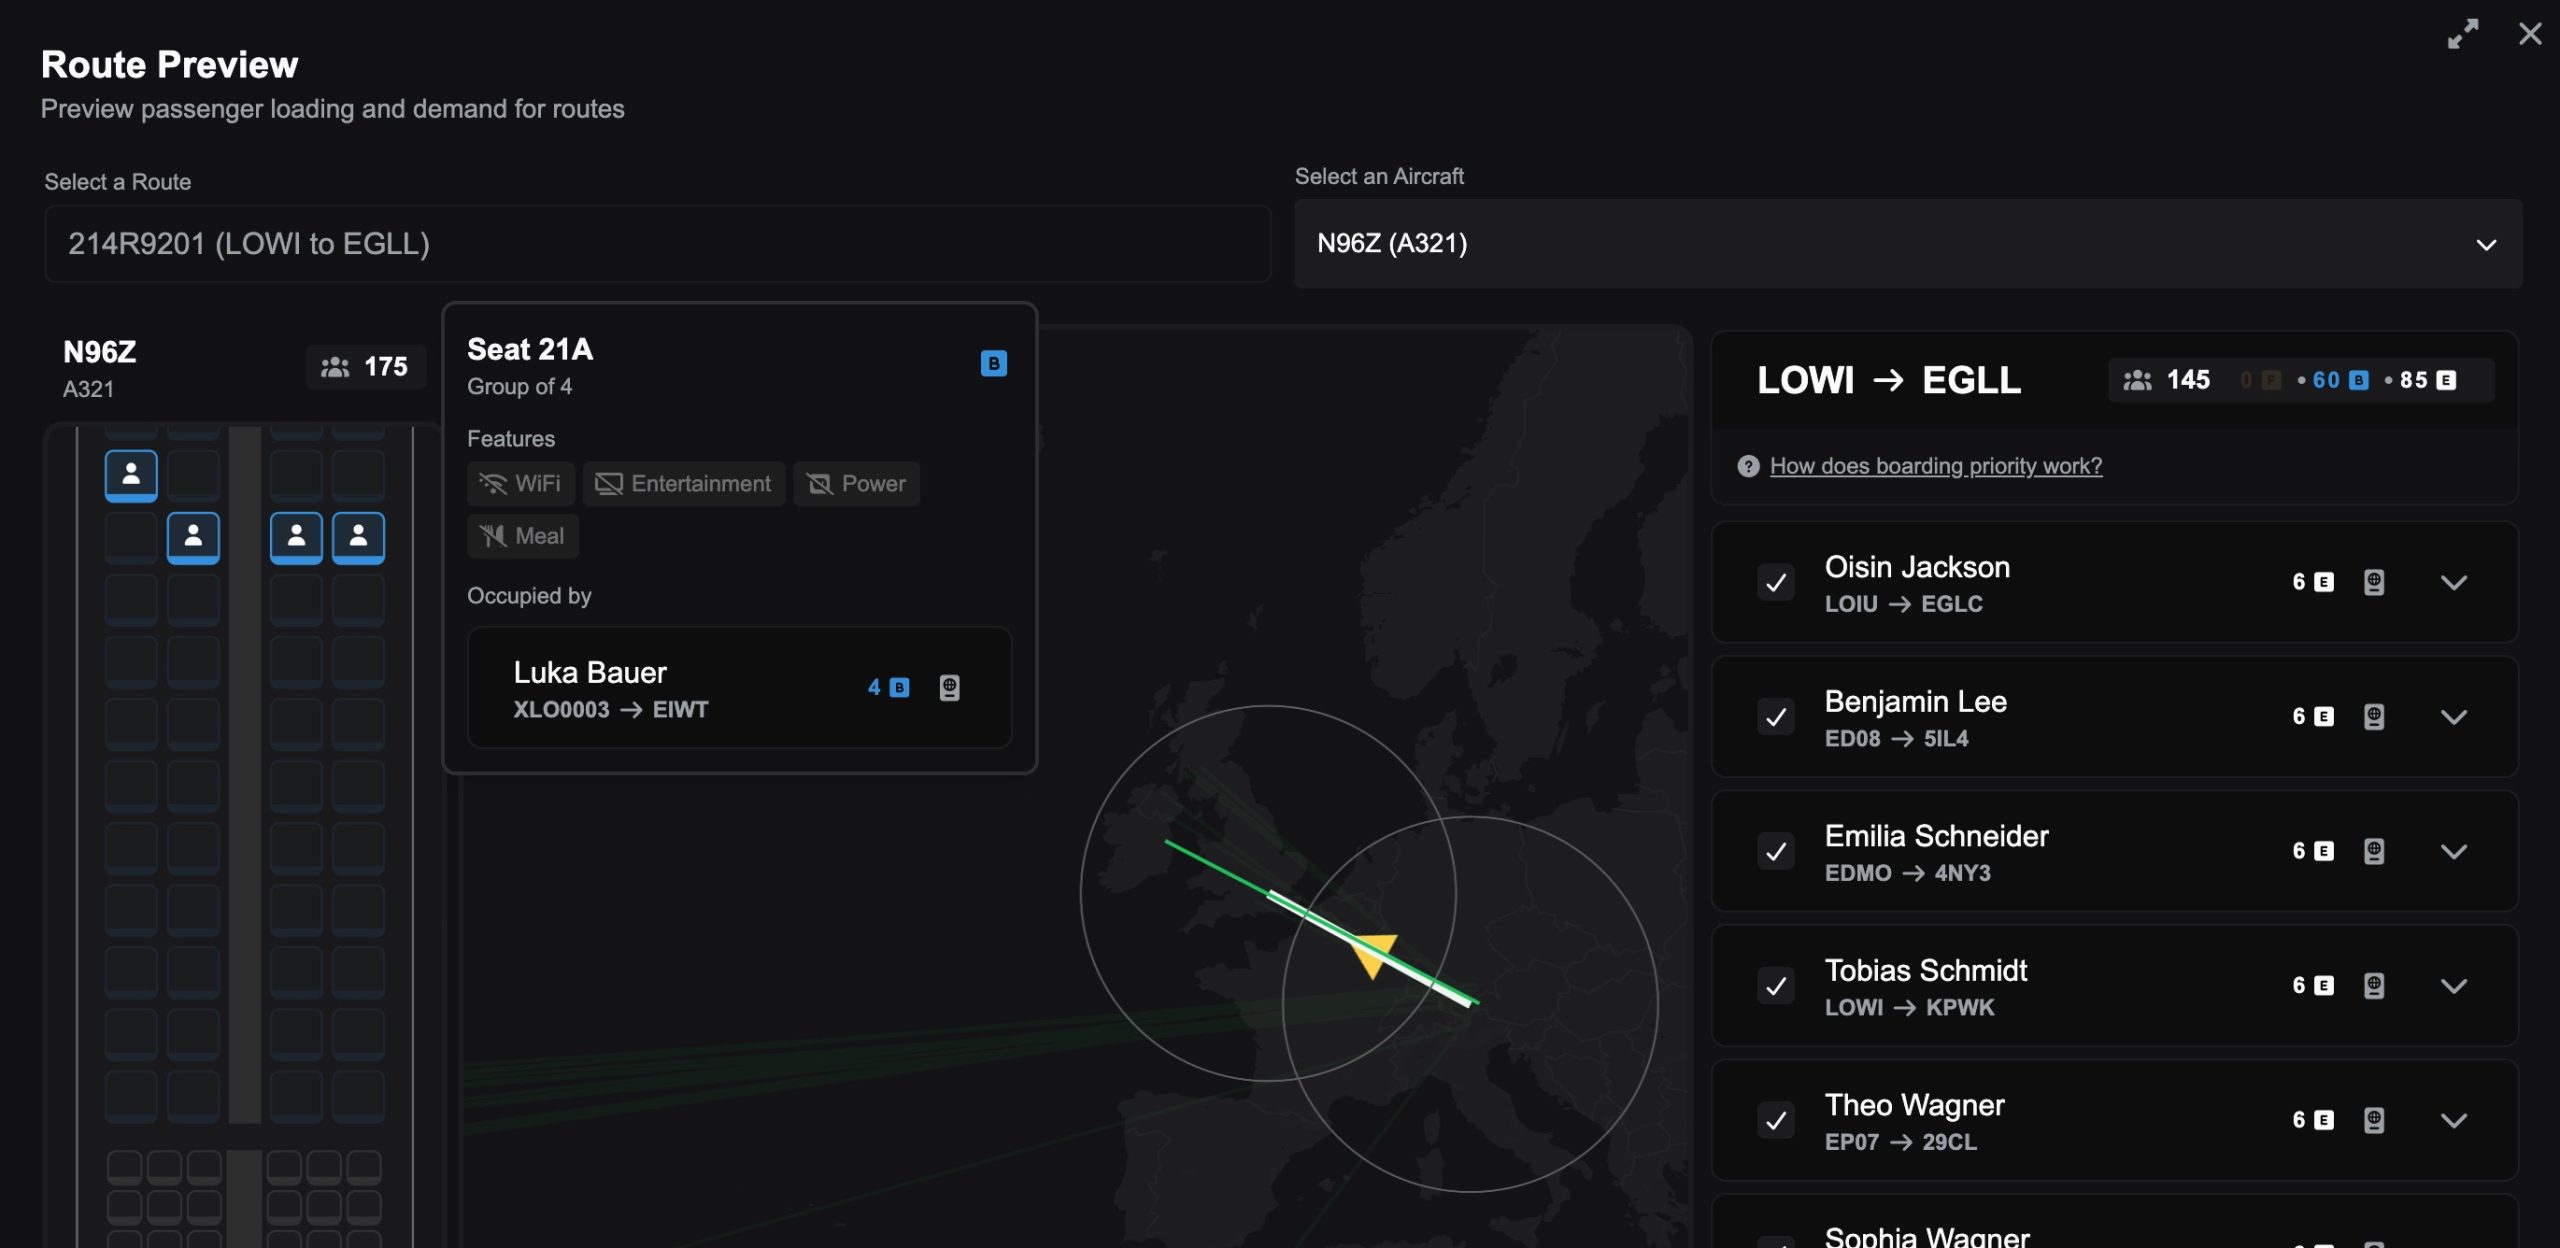Click the 175 seats capacity icon
The image size is (2560, 1248).
click(335, 367)
